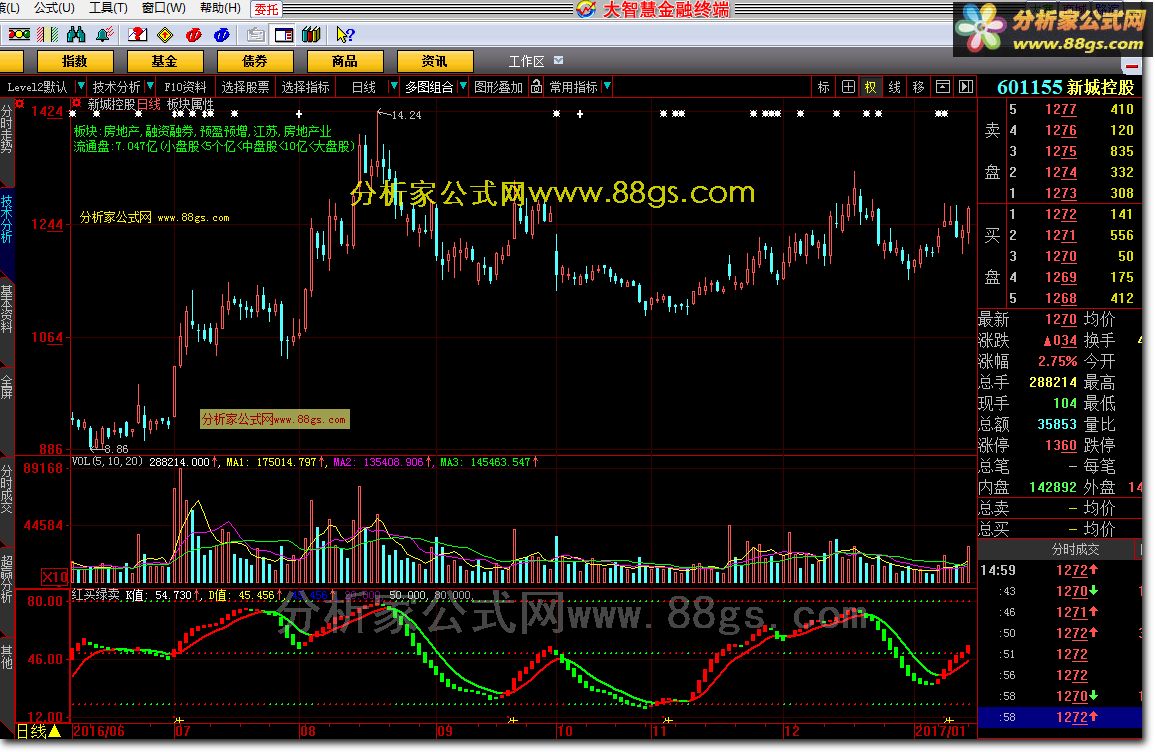This screenshot has height=752, width=1155.
Task: Click the 选择指标 button
Action: pyautogui.click(x=305, y=87)
